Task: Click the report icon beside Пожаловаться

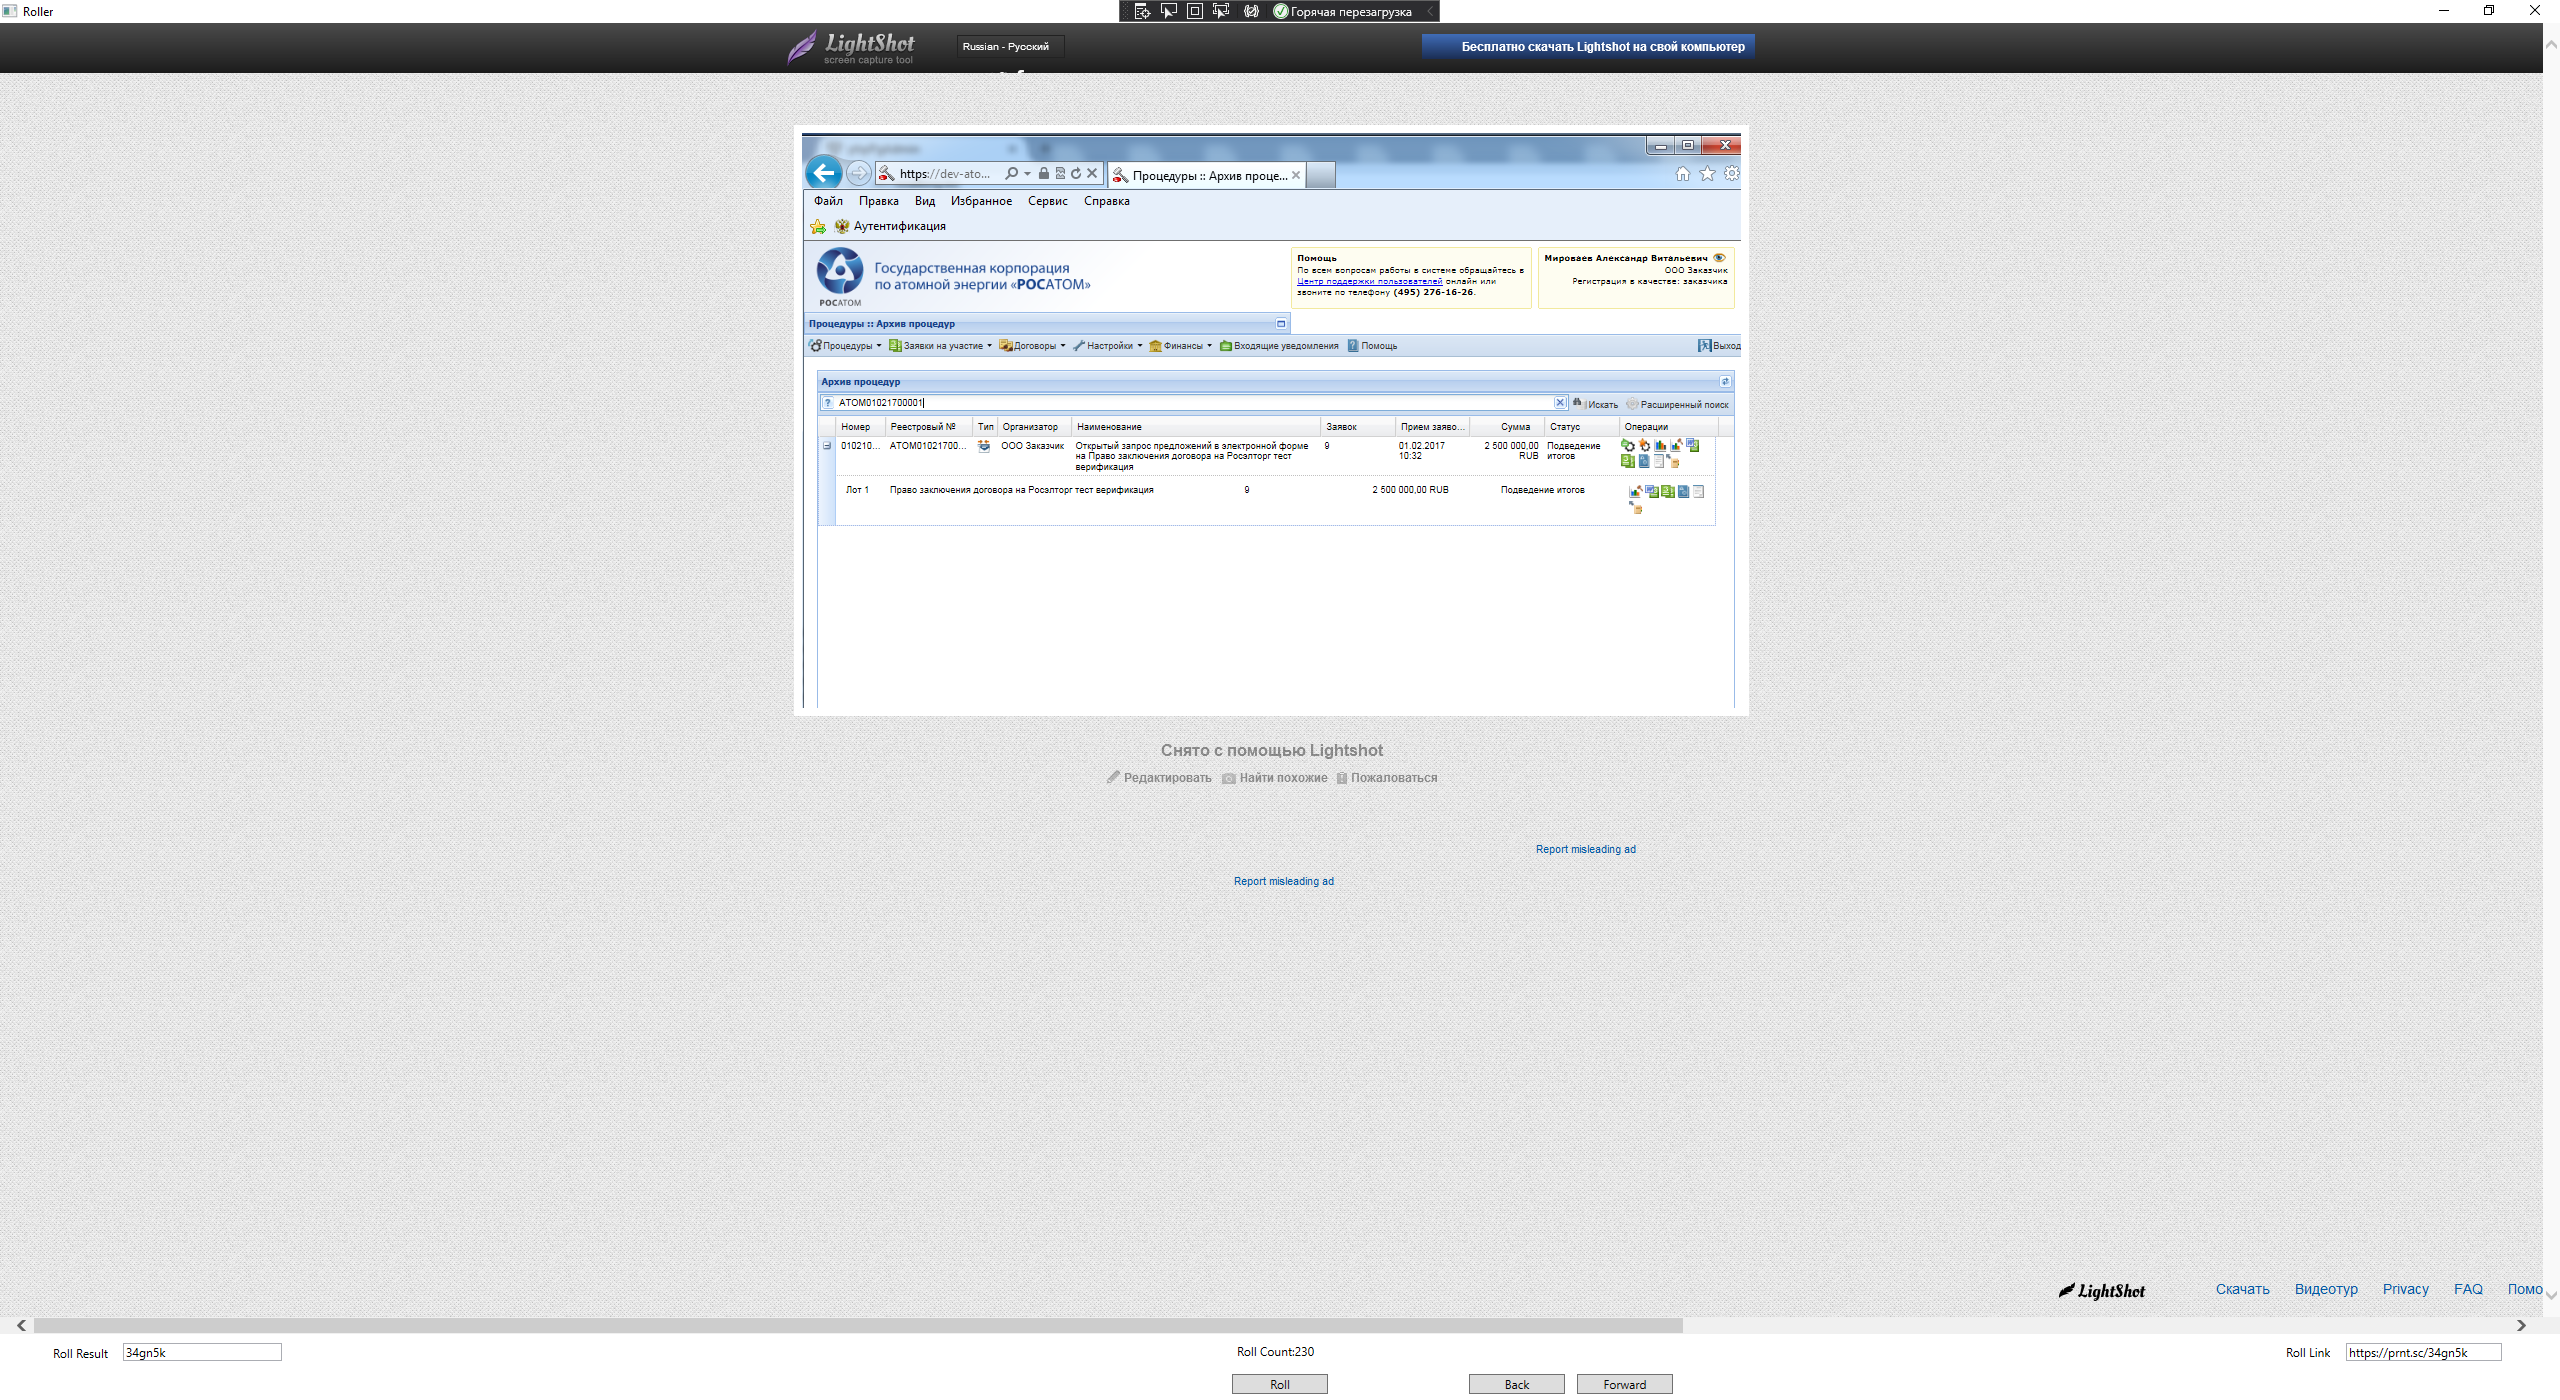Action: pos(1342,778)
